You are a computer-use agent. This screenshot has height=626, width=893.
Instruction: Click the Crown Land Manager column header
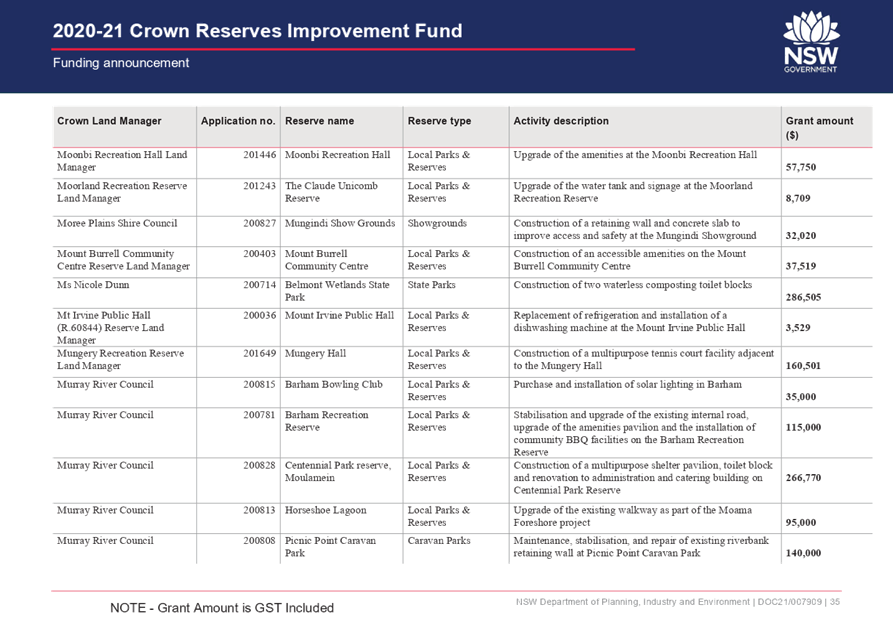109,121
